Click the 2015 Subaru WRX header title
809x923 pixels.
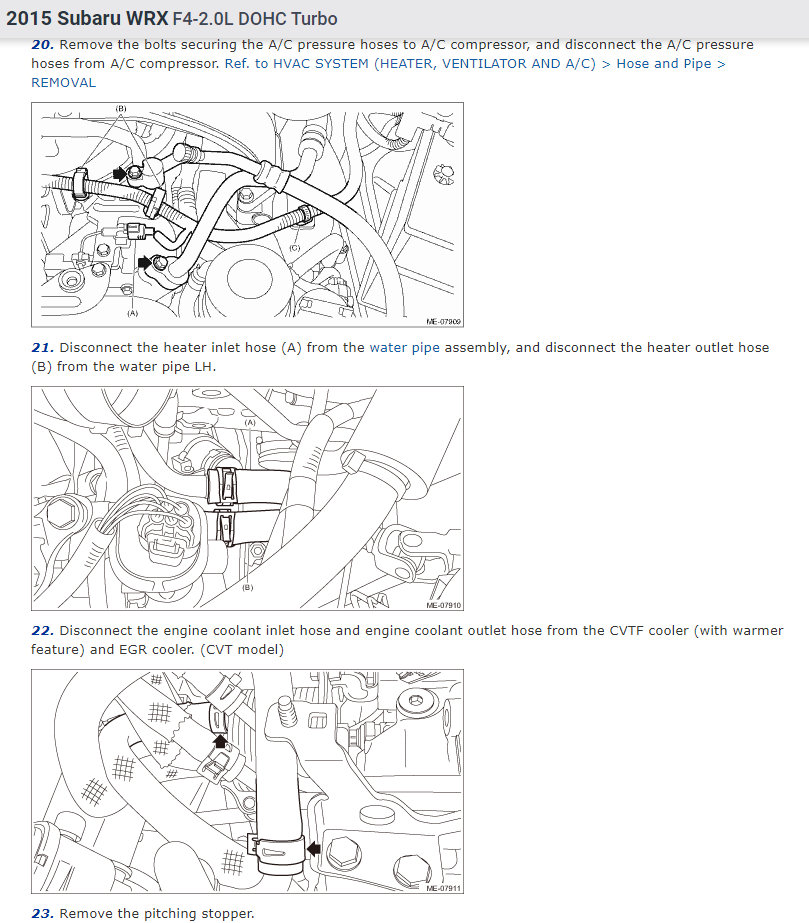87,18
